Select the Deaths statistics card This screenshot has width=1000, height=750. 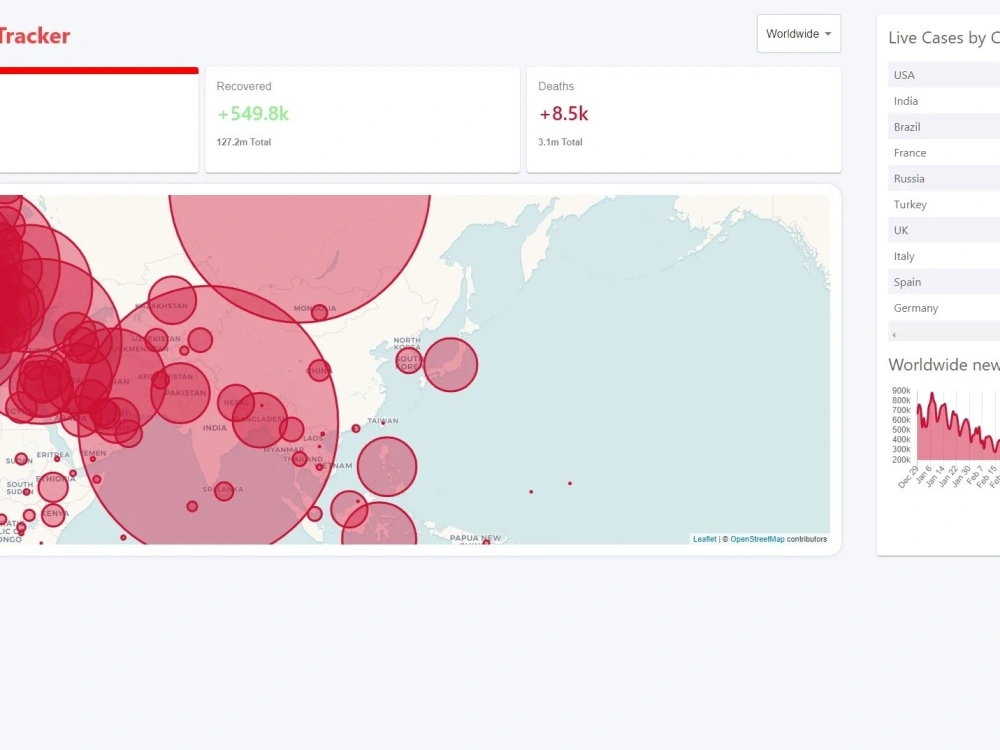(684, 120)
